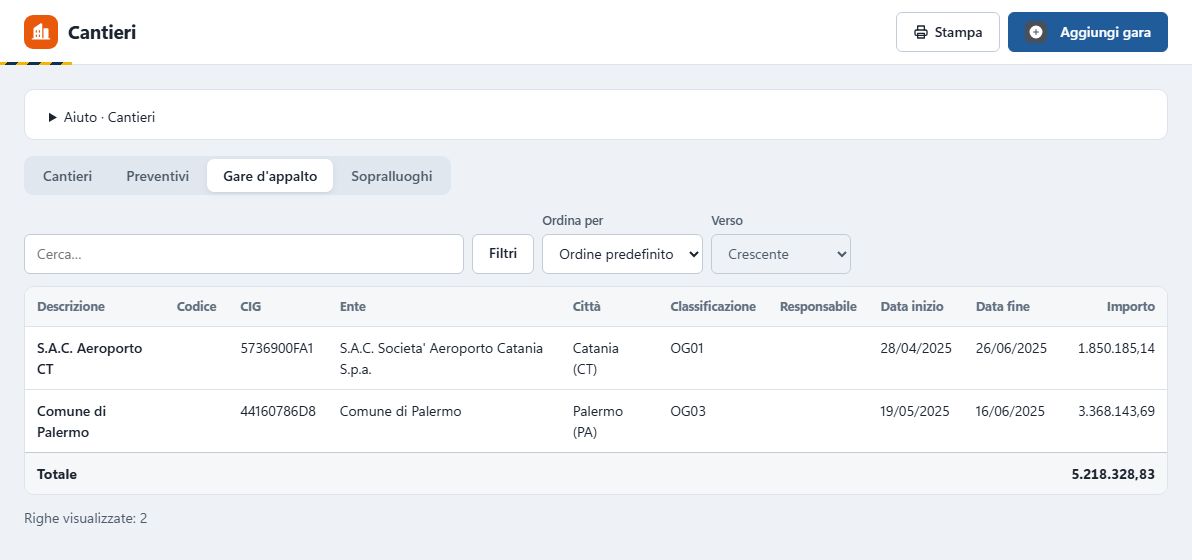This screenshot has height=560, width=1192.
Task: Click the Cantieri page title
Action: 102,33
